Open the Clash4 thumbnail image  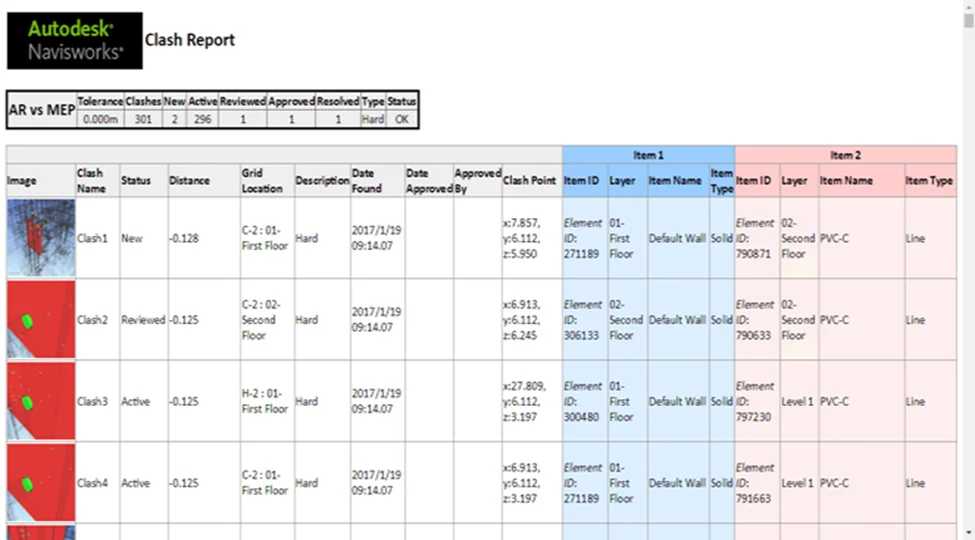click(x=41, y=482)
